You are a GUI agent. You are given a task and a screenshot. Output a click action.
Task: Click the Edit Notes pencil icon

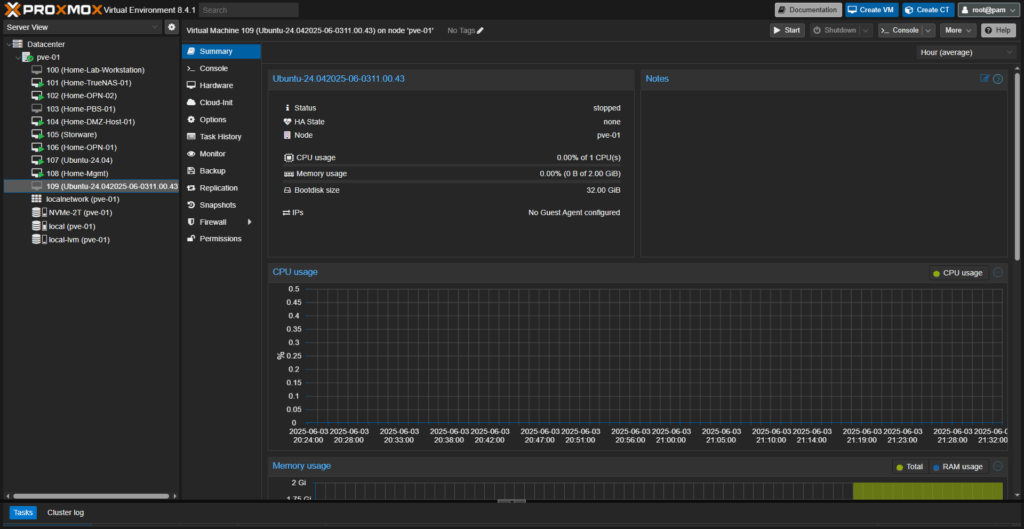985,78
